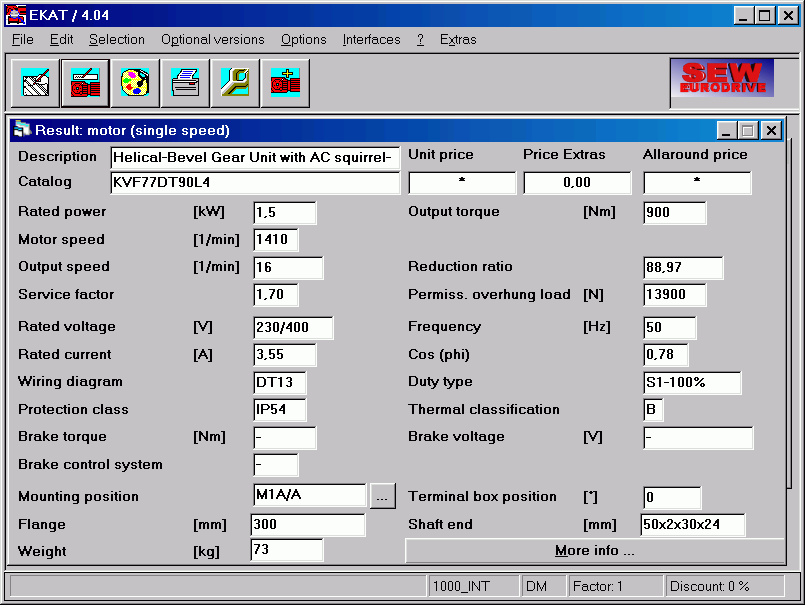The width and height of the screenshot is (805, 605).
Task: Click the overhung load value 13900
Action: (x=675, y=295)
